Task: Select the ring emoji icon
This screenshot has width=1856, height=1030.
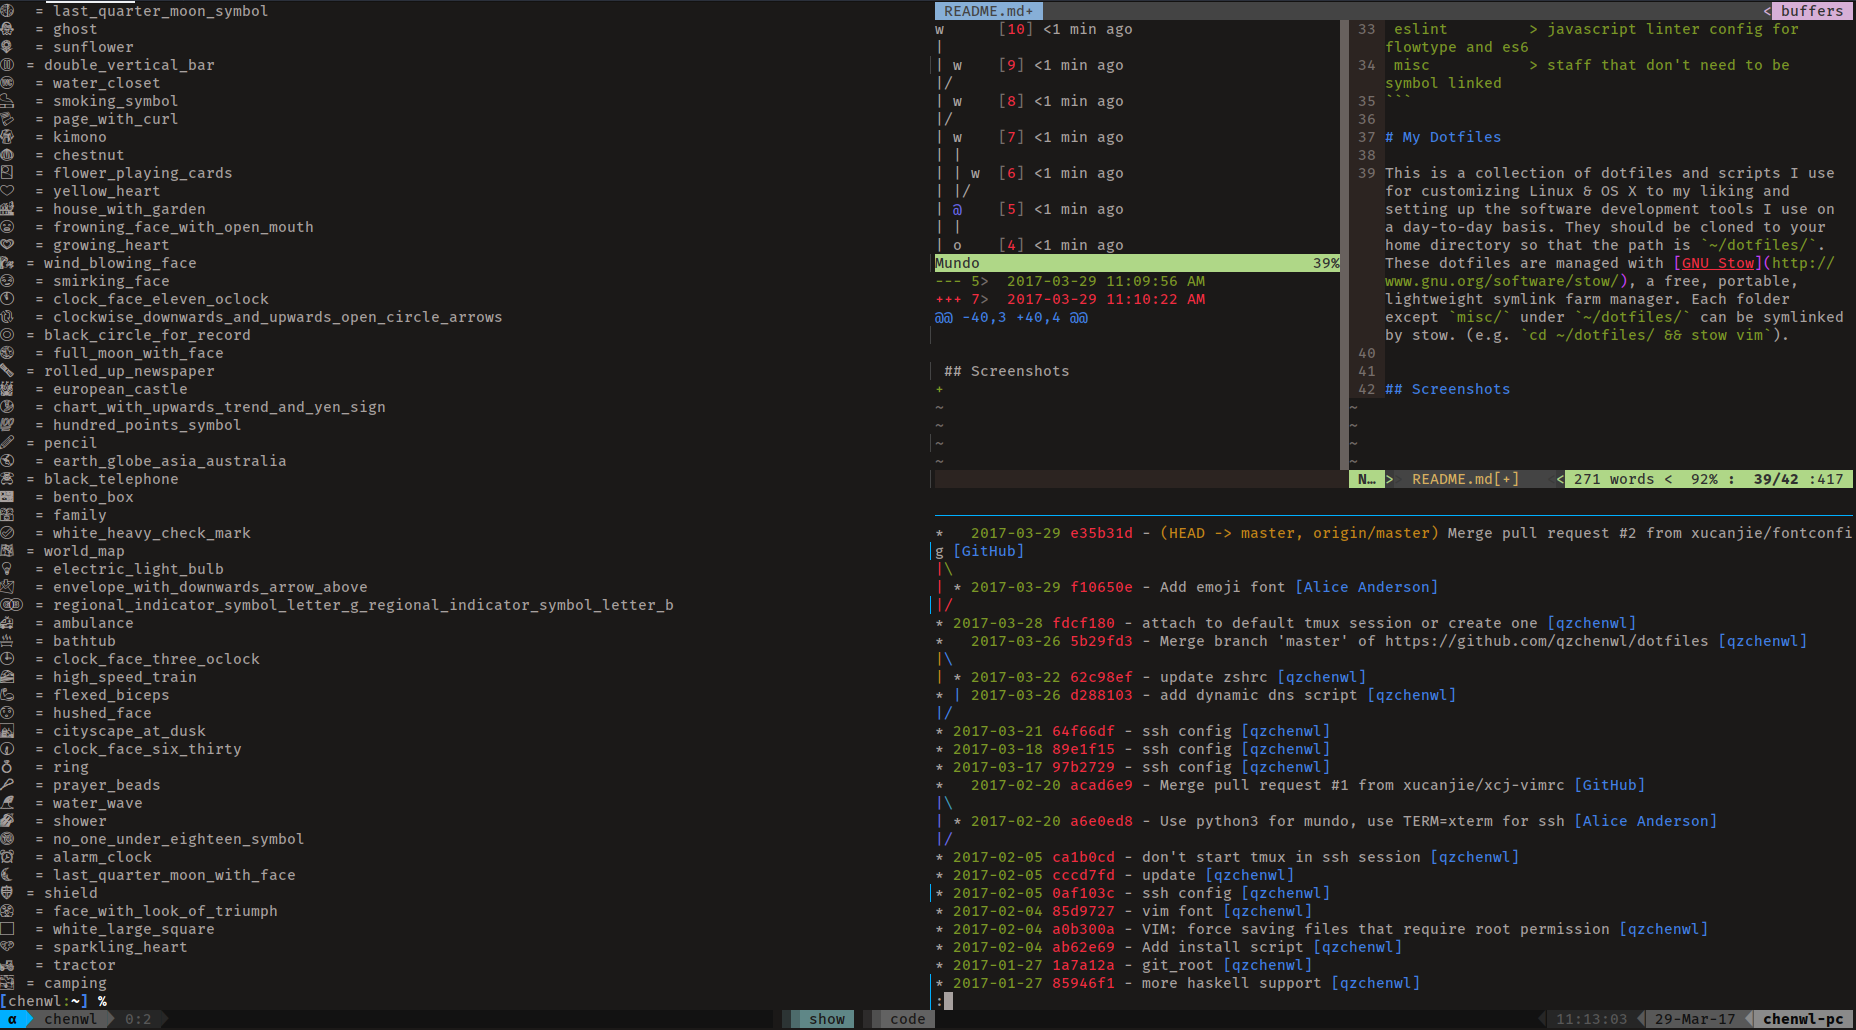Action: coord(7,767)
